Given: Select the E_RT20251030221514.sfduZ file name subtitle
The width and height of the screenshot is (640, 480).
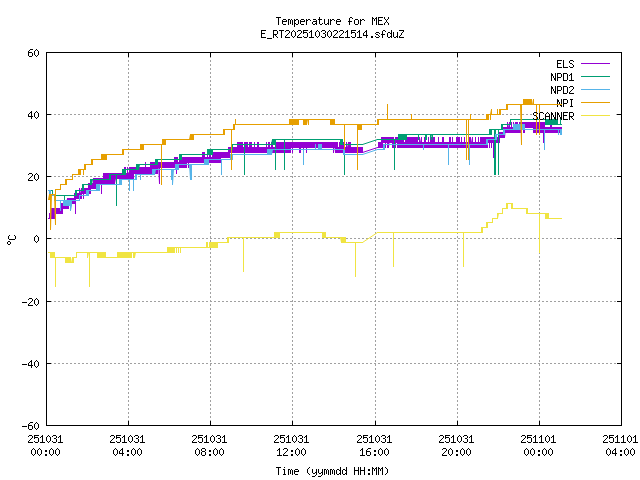Looking at the screenshot, I should pyautogui.click(x=332, y=34).
